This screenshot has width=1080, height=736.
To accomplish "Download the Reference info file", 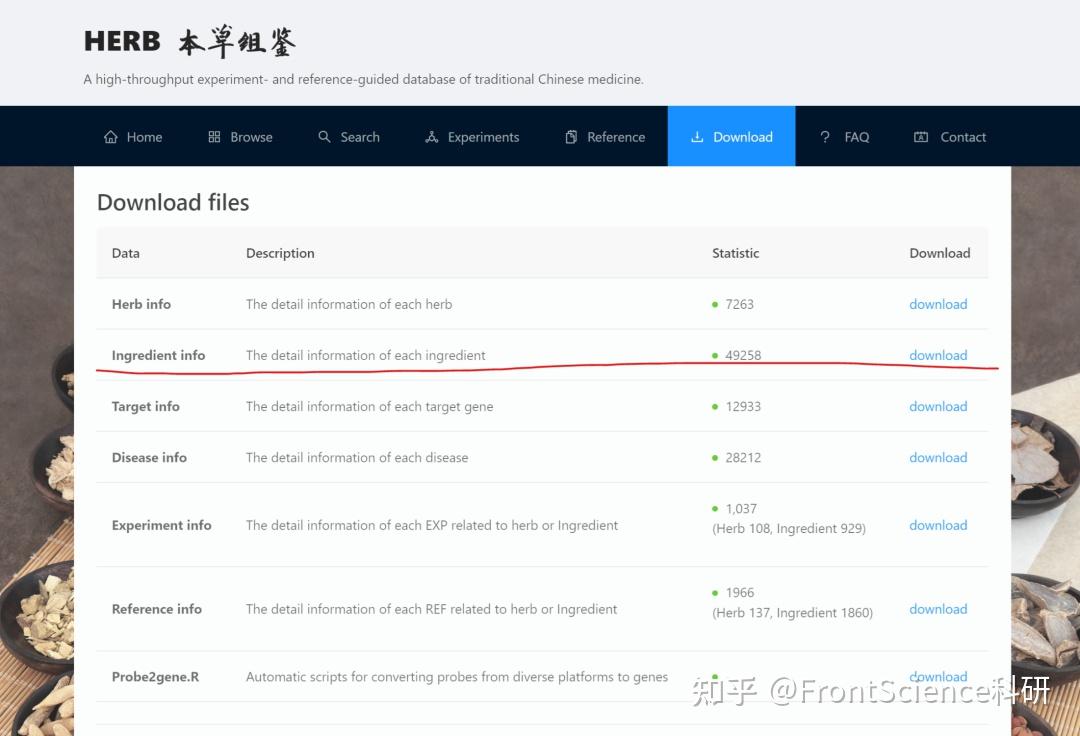I will (x=938, y=609).
